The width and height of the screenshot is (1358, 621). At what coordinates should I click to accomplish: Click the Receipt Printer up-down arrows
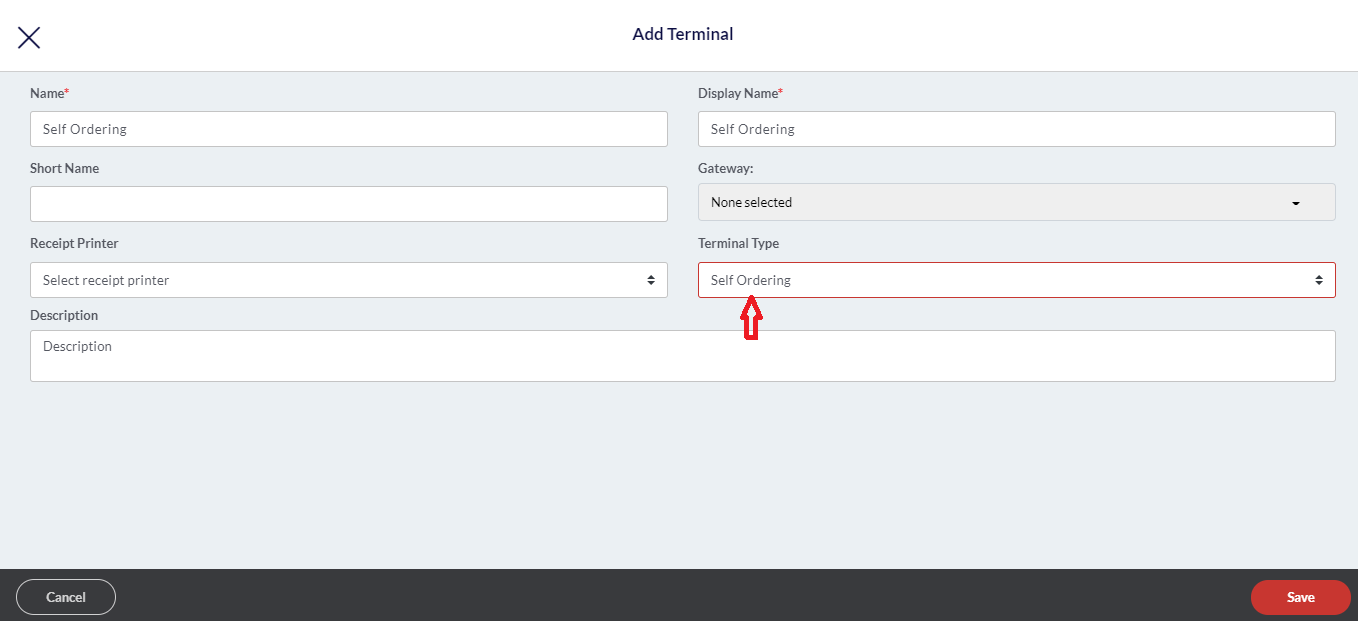(x=651, y=280)
